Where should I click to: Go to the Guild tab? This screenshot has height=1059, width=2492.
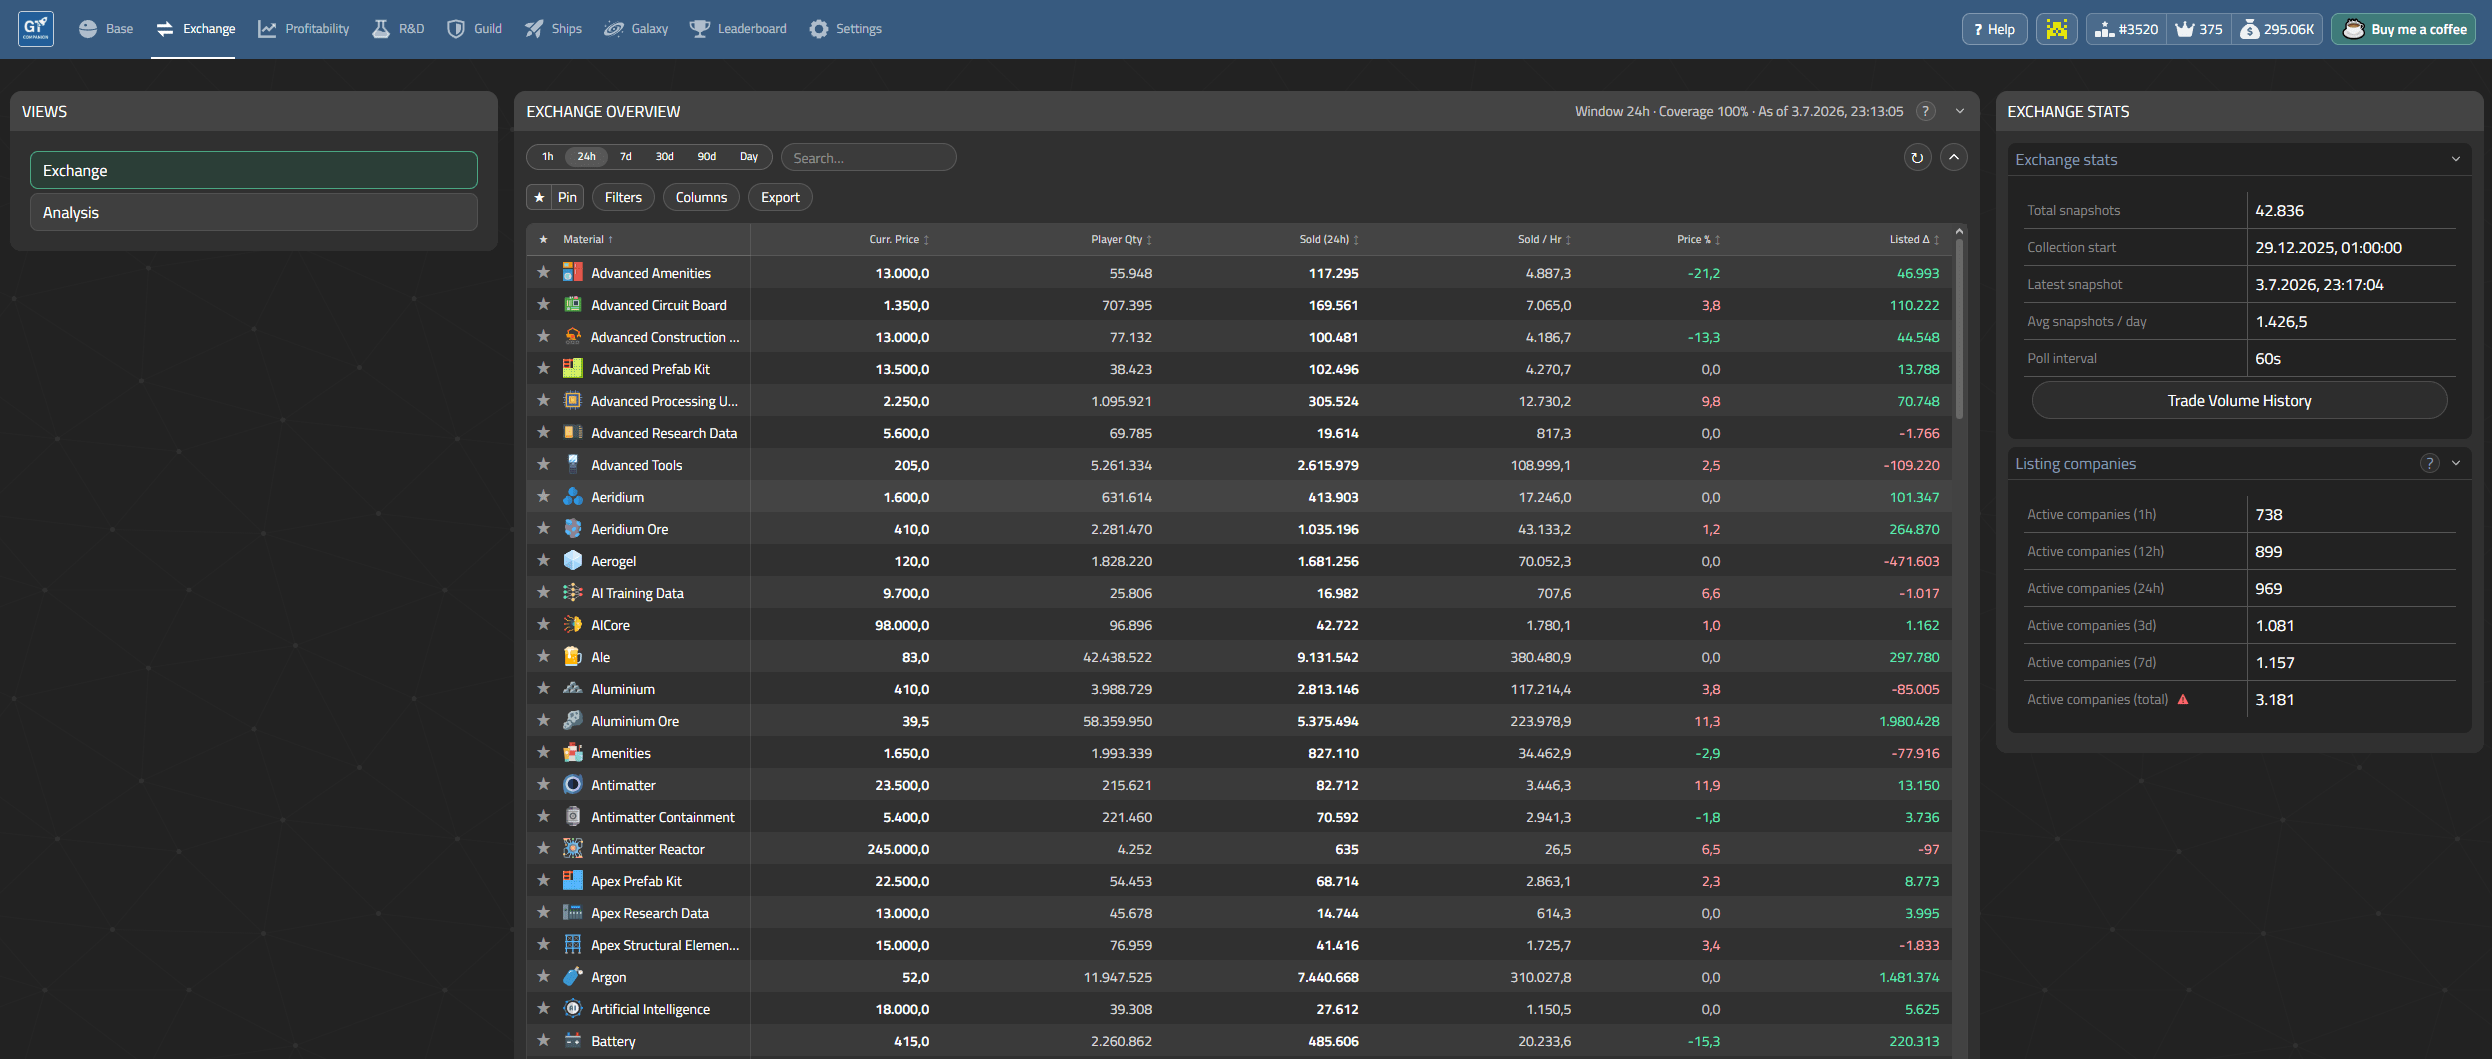click(x=475, y=29)
